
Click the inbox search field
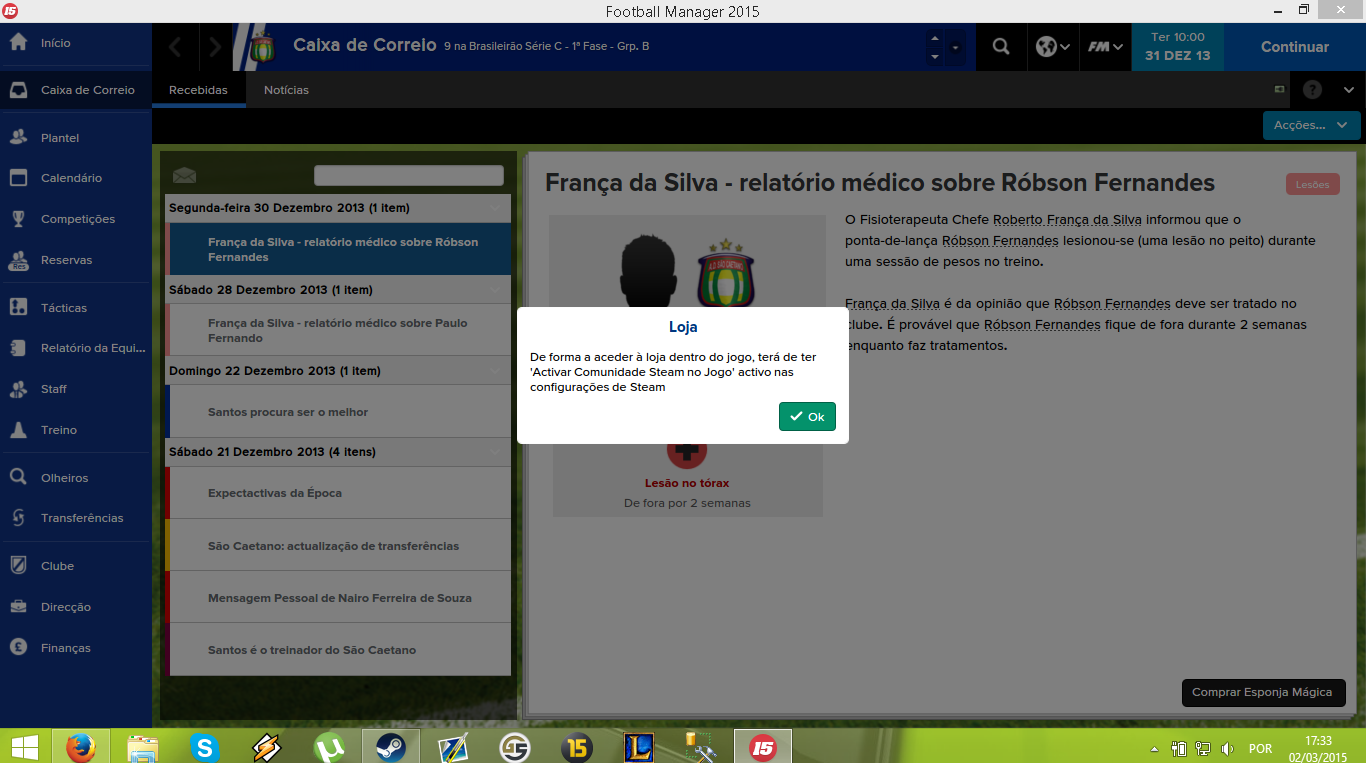point(409,176)
